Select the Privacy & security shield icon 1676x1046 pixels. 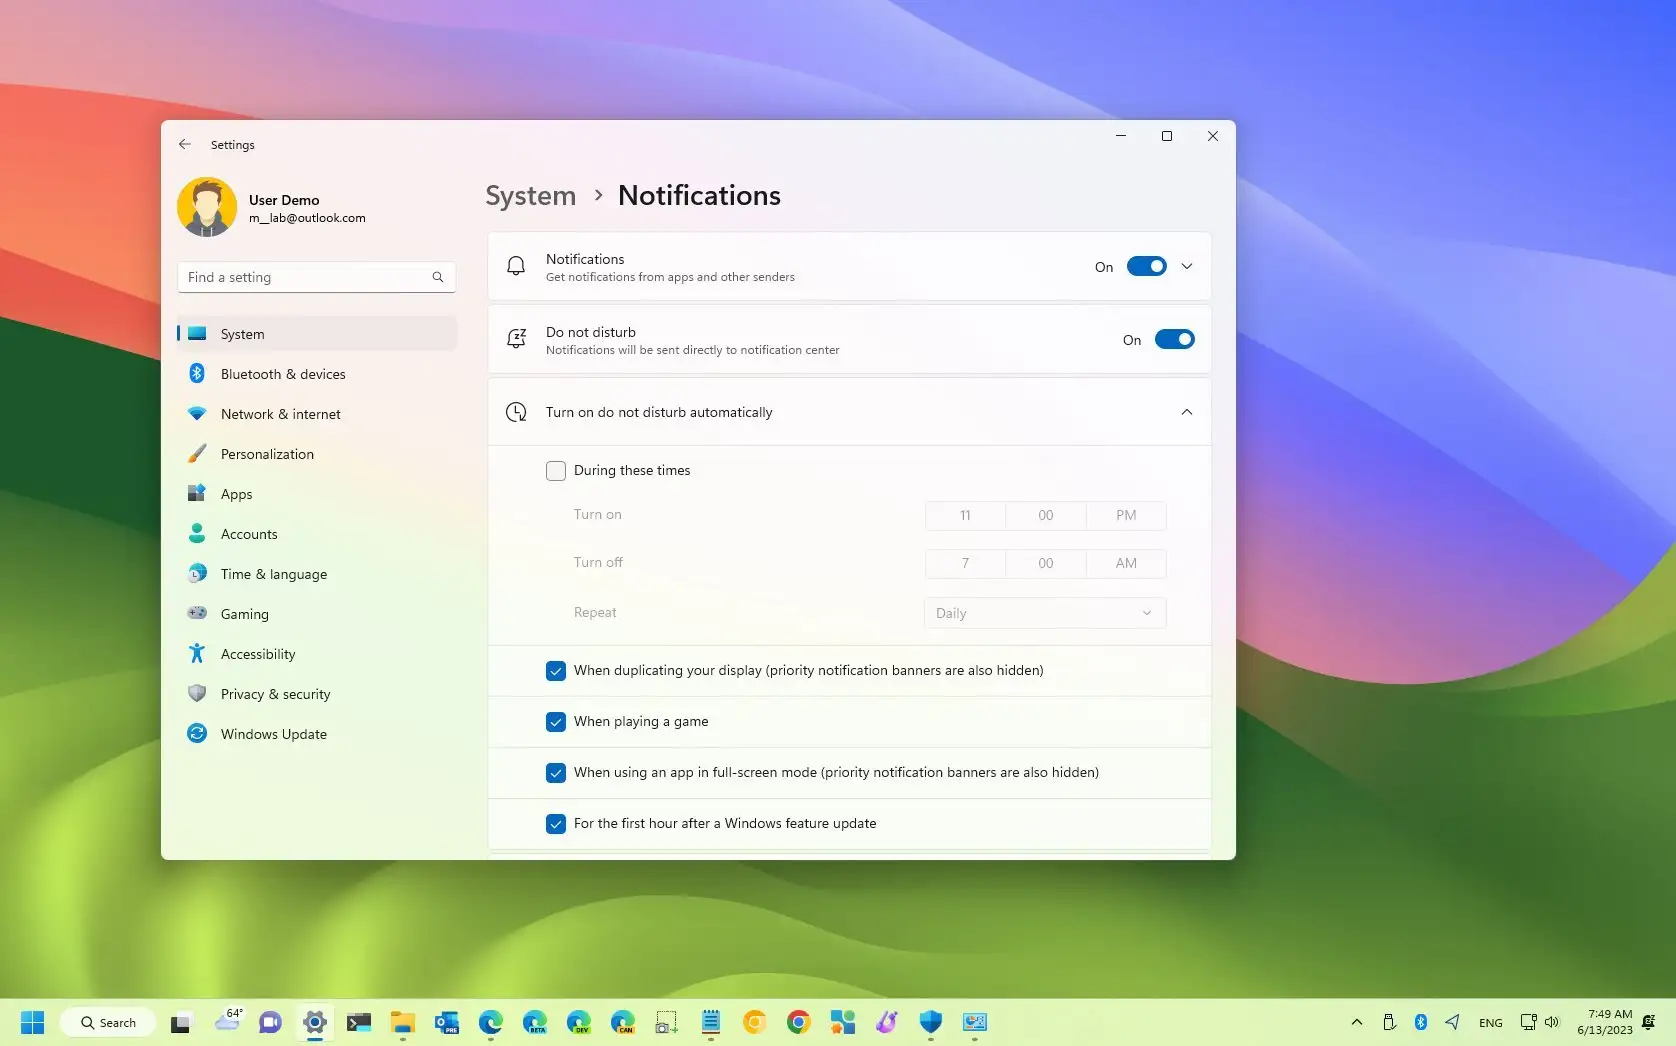pyautogui.click(x=198, y=693)
